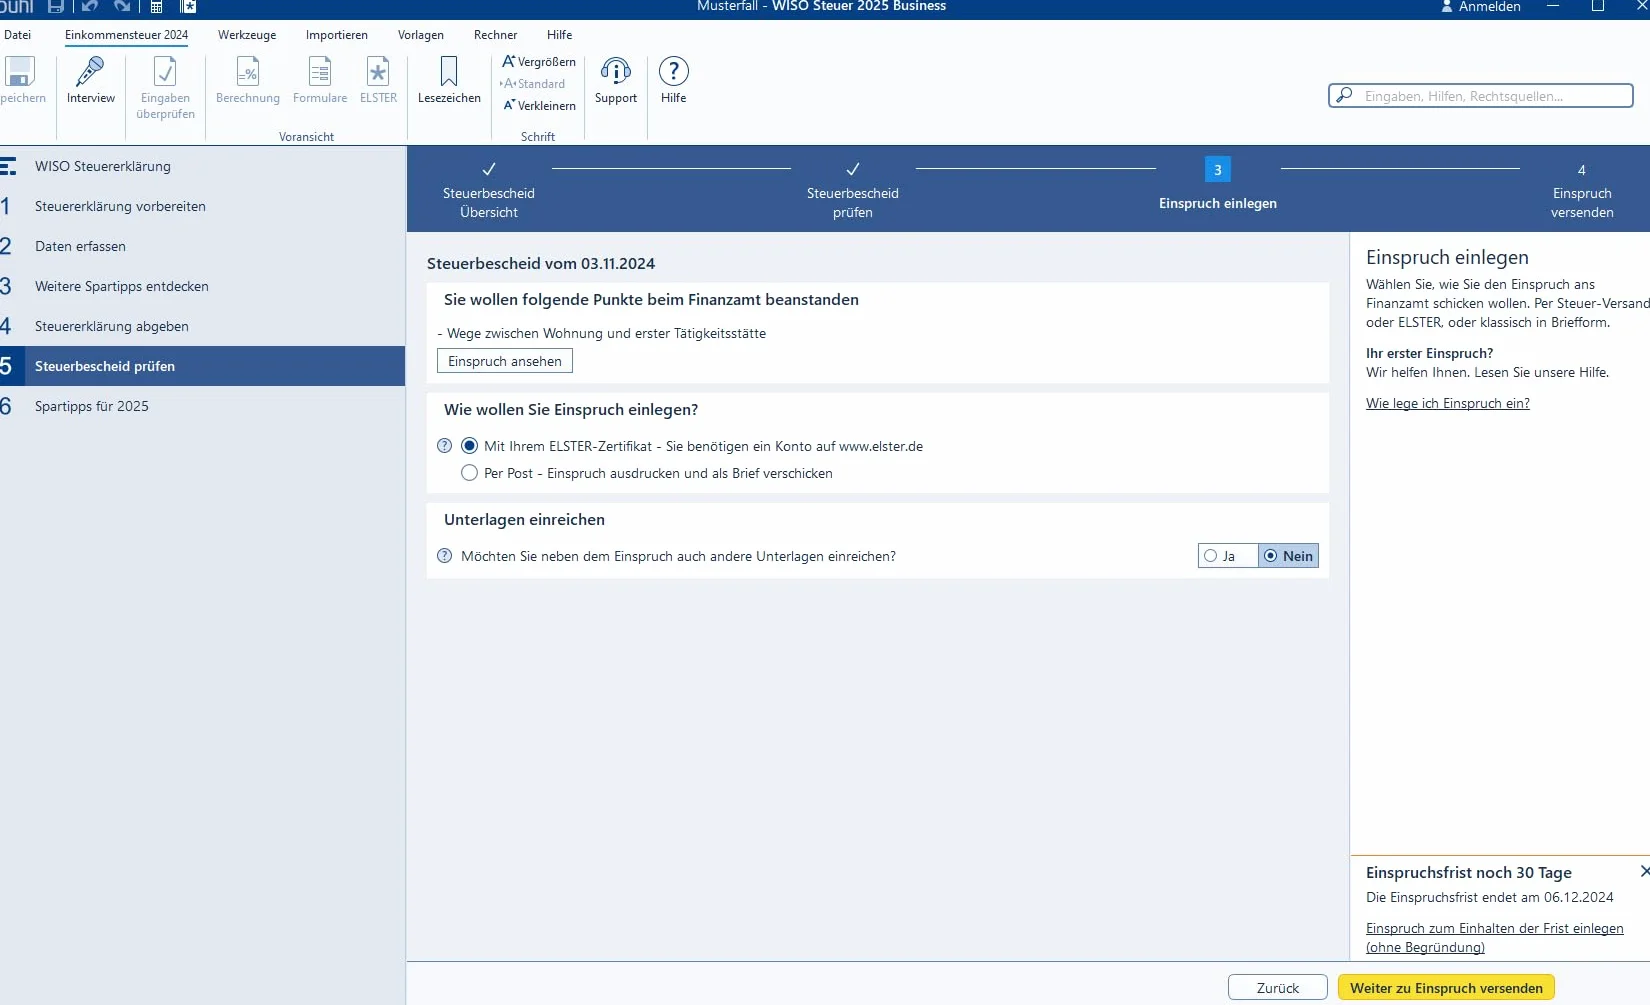Choose 'Nein' for submitting other documents
Image resolution: width=1650 pixels, height=1005 pixels.
(1288, 556)
